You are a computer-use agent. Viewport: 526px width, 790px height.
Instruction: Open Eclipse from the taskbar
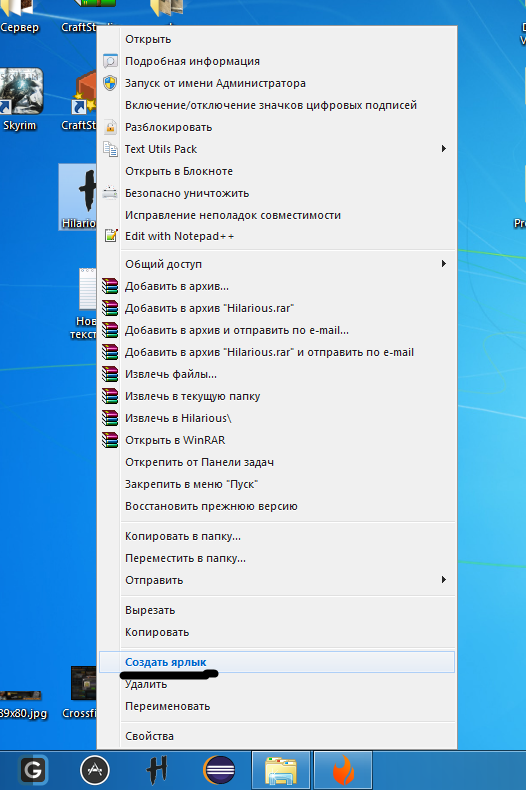pyautogui.click(x=219, y=770)
